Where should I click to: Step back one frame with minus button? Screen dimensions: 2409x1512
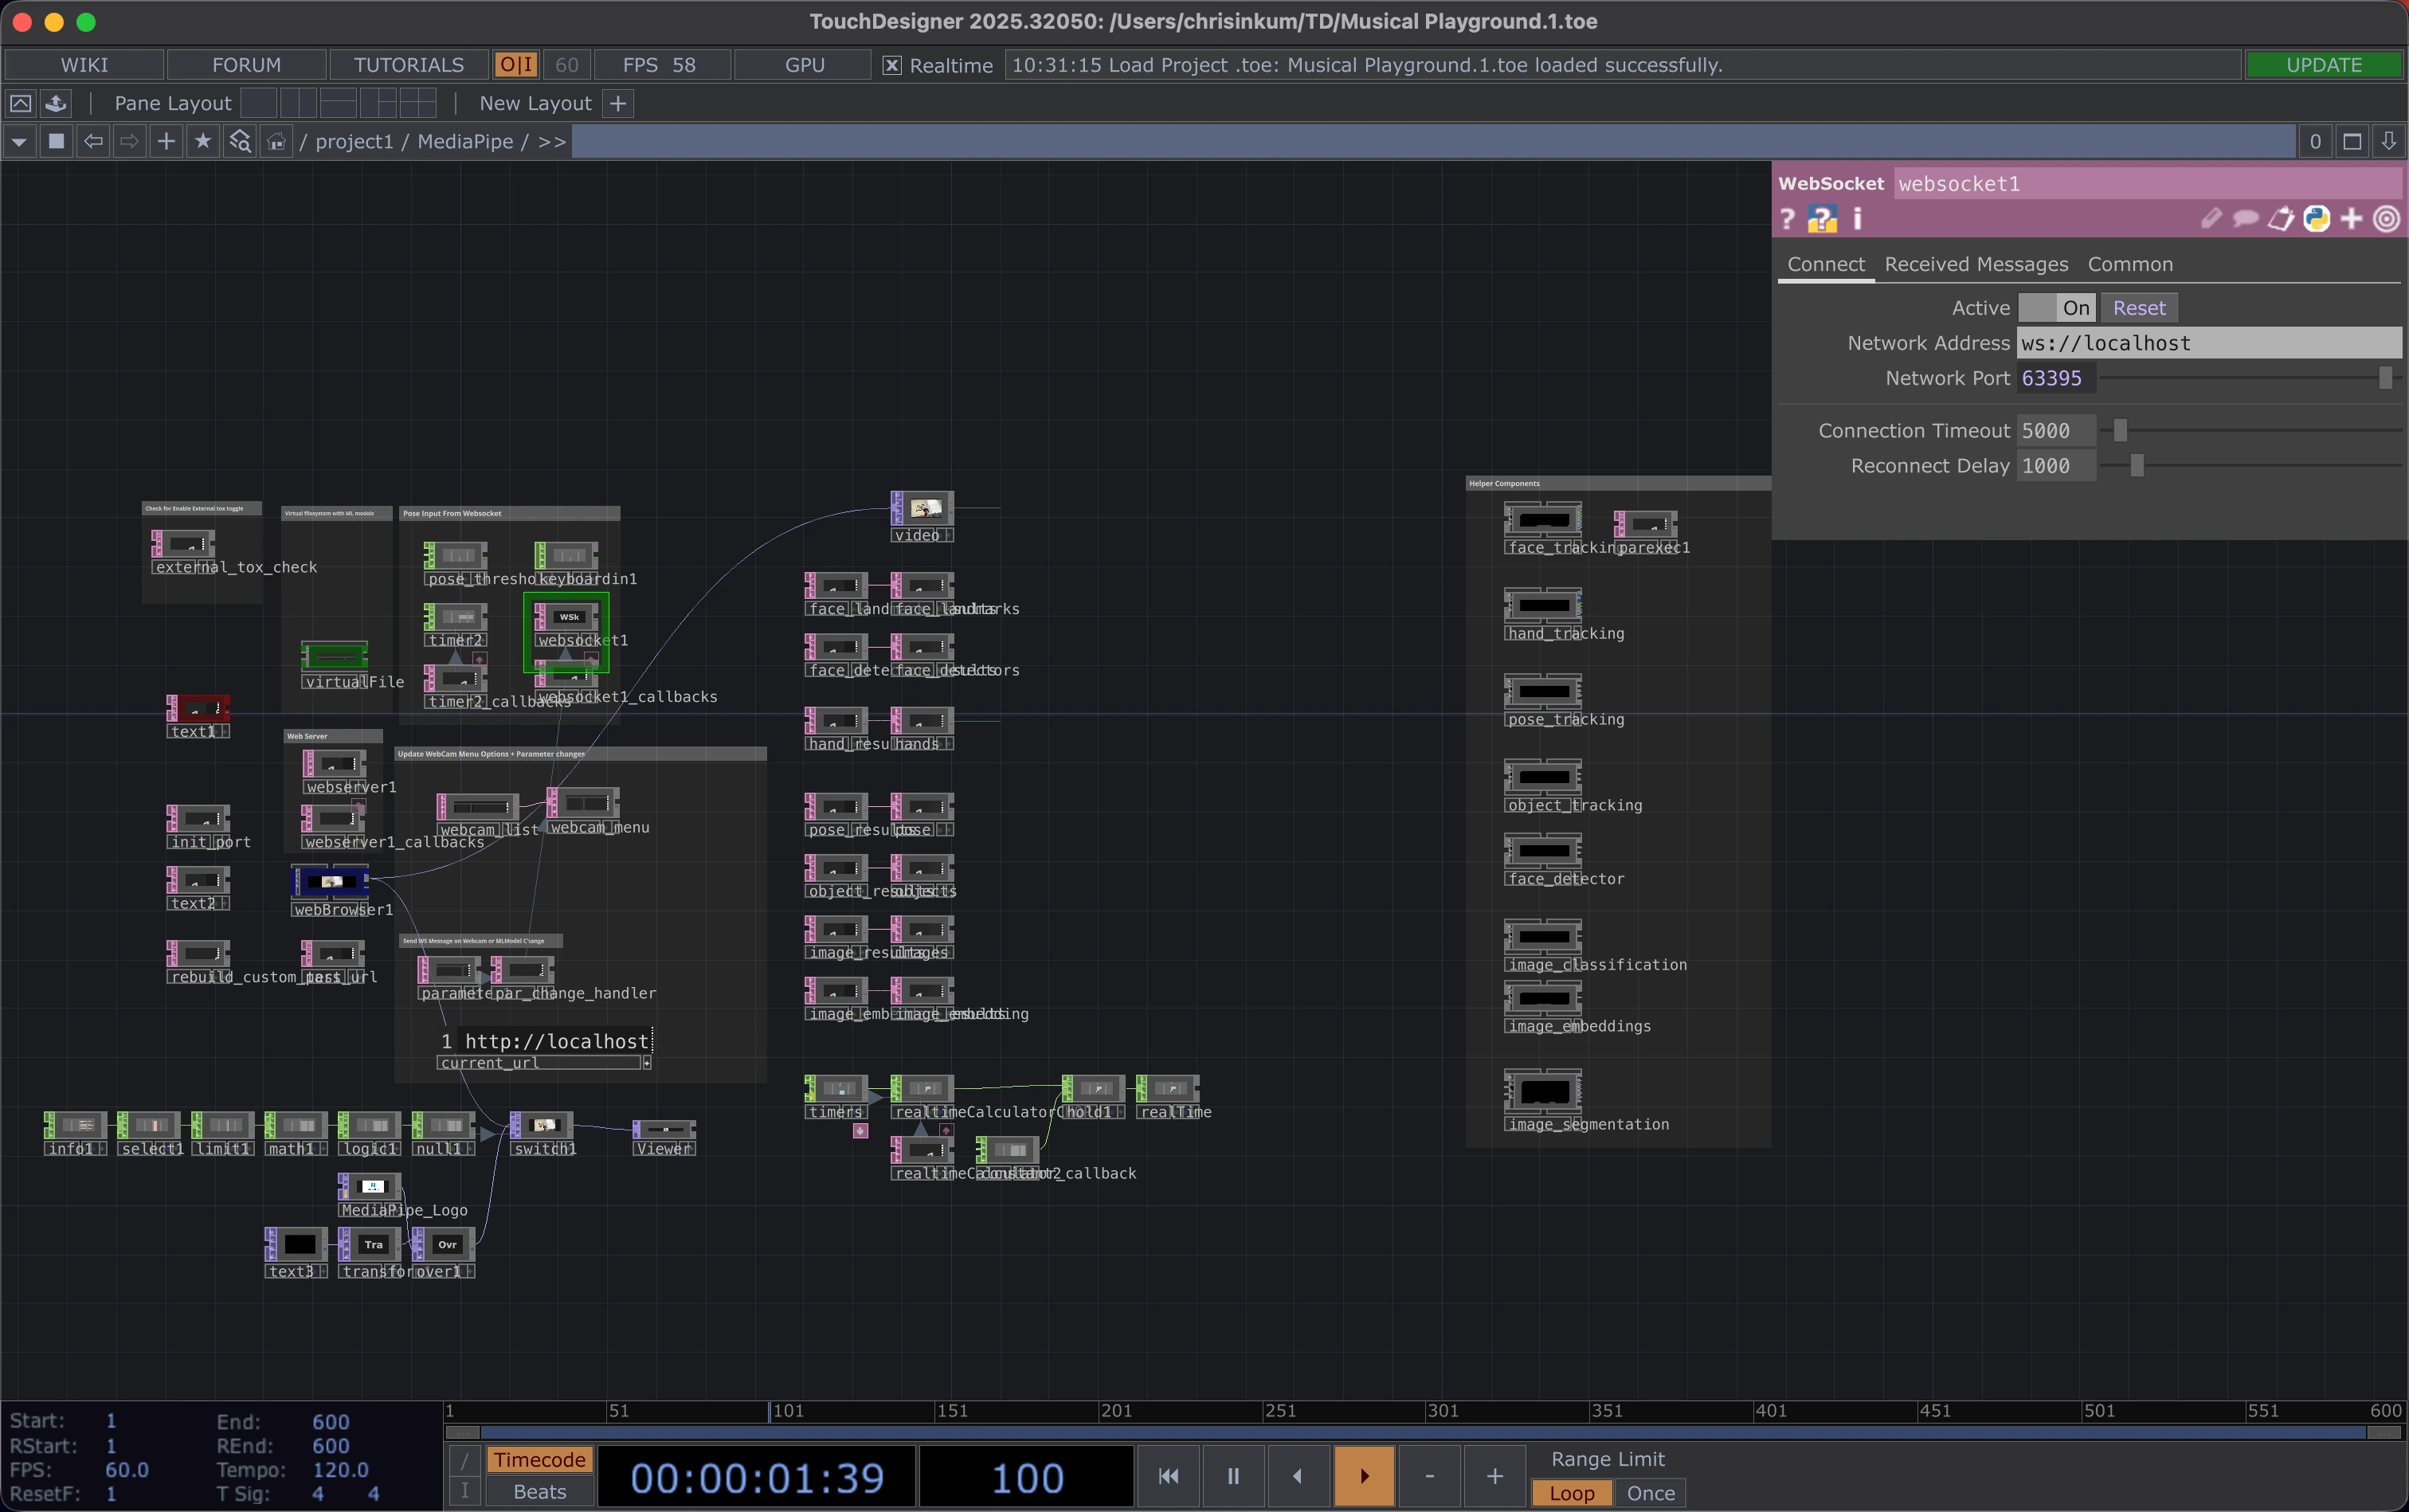pyautogui.click(x=1429, y=1476)
